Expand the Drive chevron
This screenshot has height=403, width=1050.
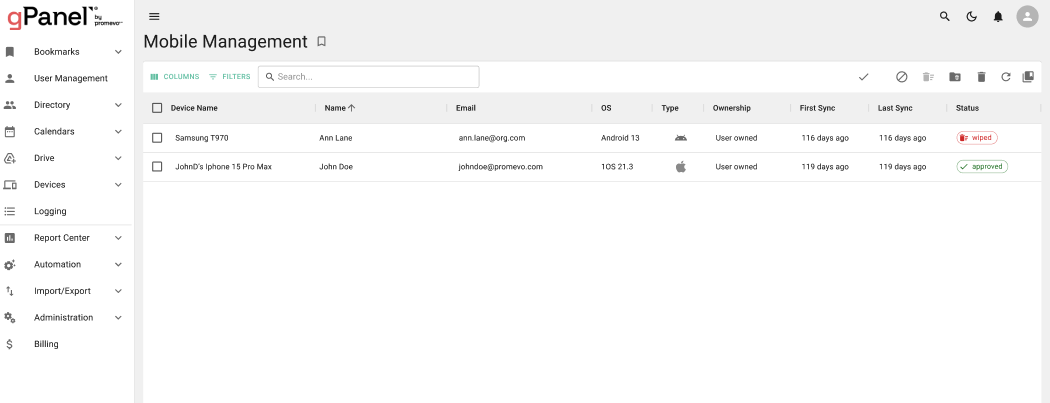point(119,158)
